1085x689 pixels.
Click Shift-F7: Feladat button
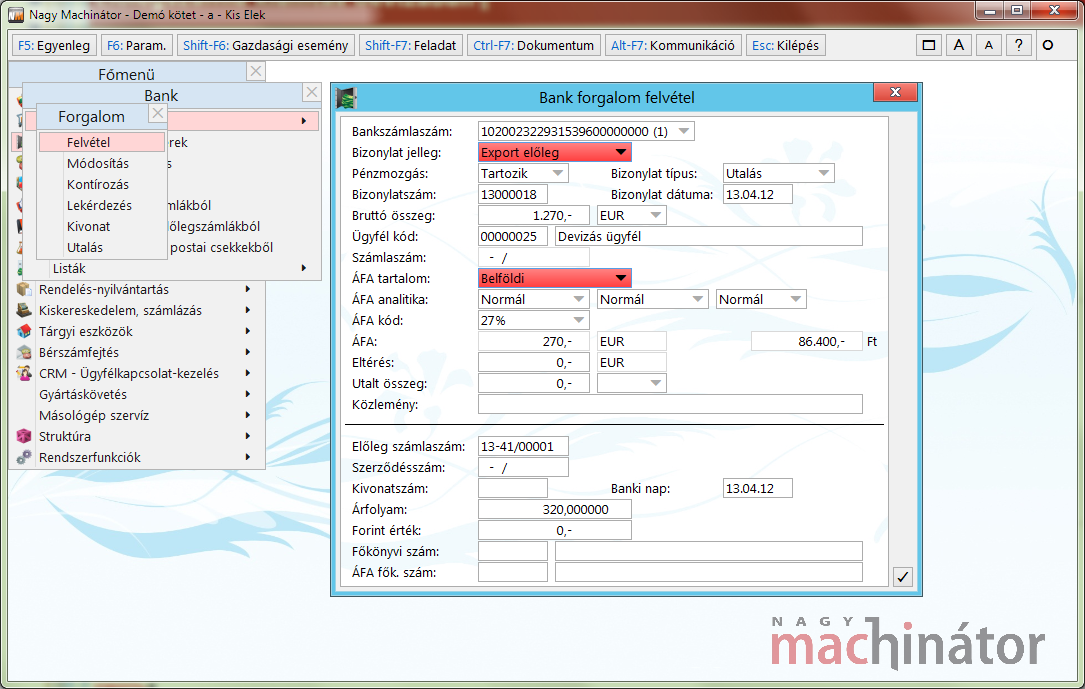point(410,46)
